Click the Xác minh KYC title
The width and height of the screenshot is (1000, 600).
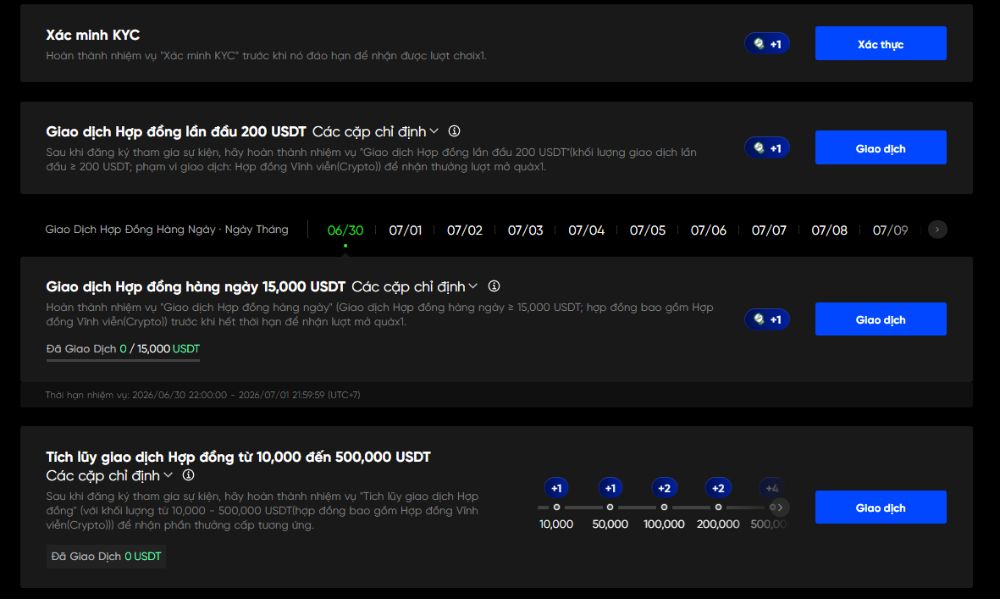point(92,35)
